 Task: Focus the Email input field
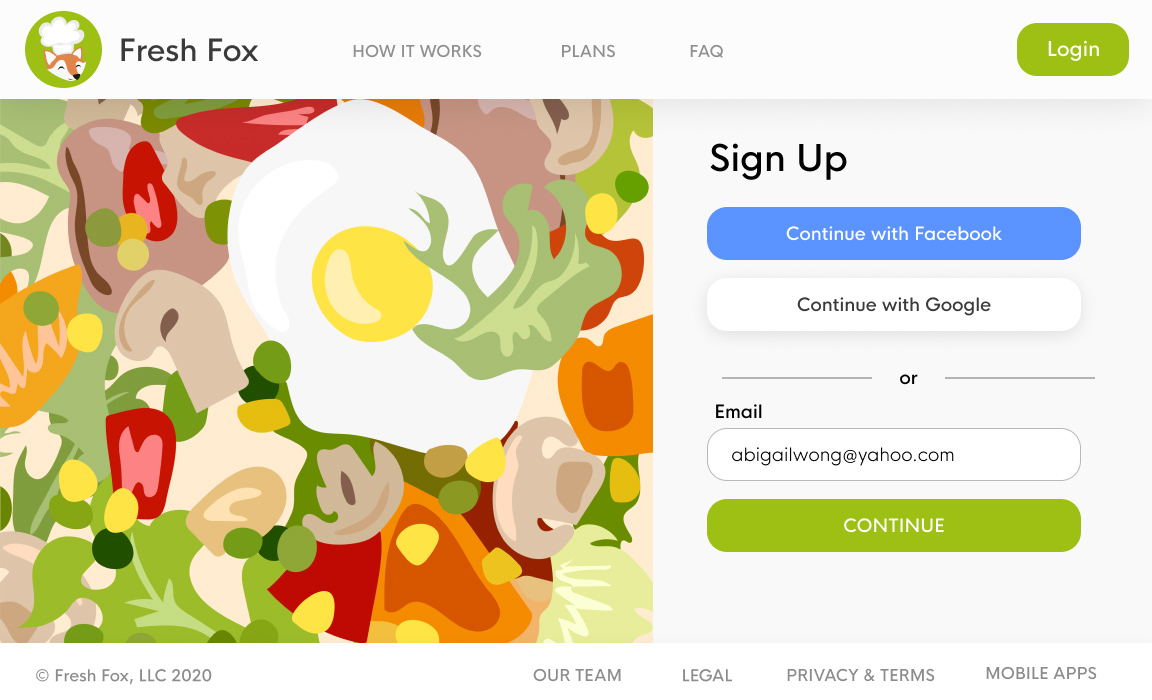point(893,455)
